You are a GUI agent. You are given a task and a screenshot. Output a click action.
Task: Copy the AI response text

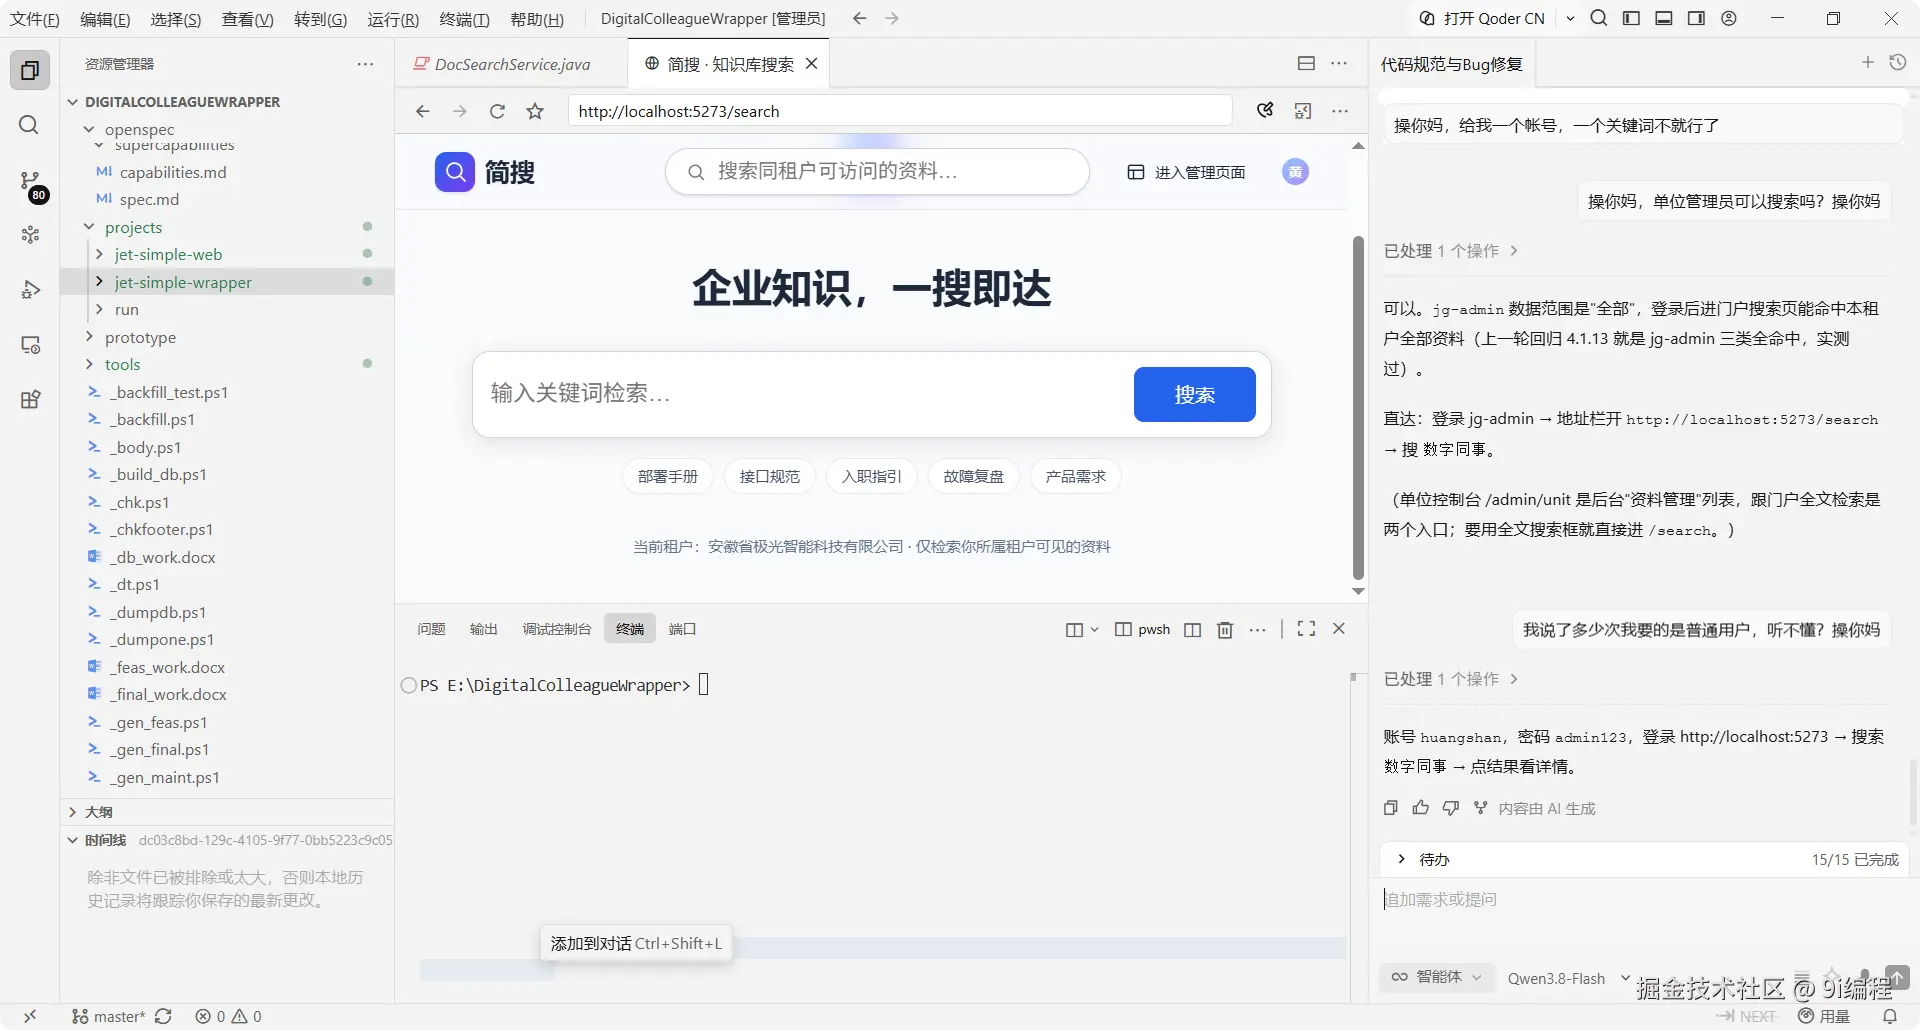click(x=1390, y=808)
